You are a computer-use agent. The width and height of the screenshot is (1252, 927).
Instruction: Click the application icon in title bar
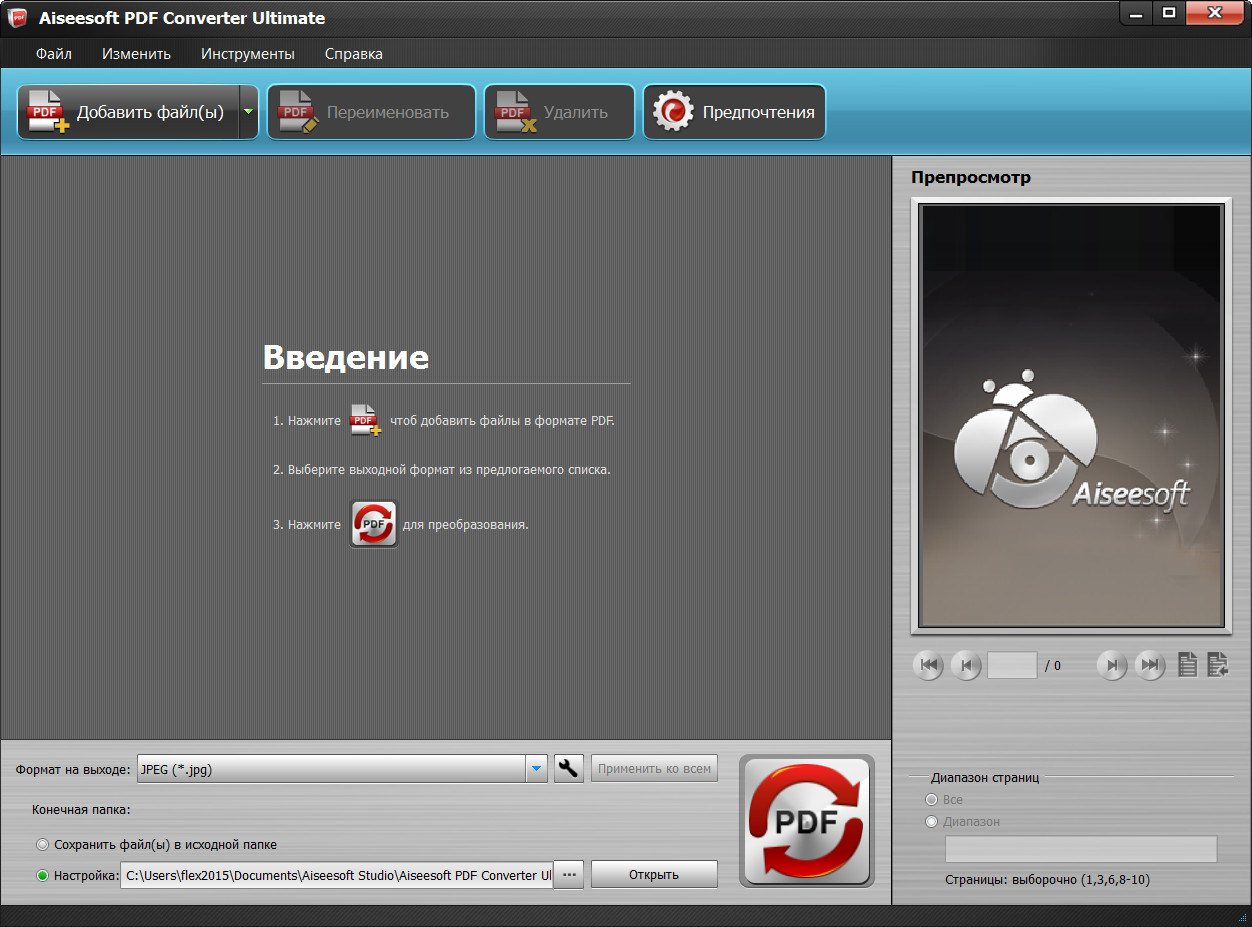click(x=17, y=17)
